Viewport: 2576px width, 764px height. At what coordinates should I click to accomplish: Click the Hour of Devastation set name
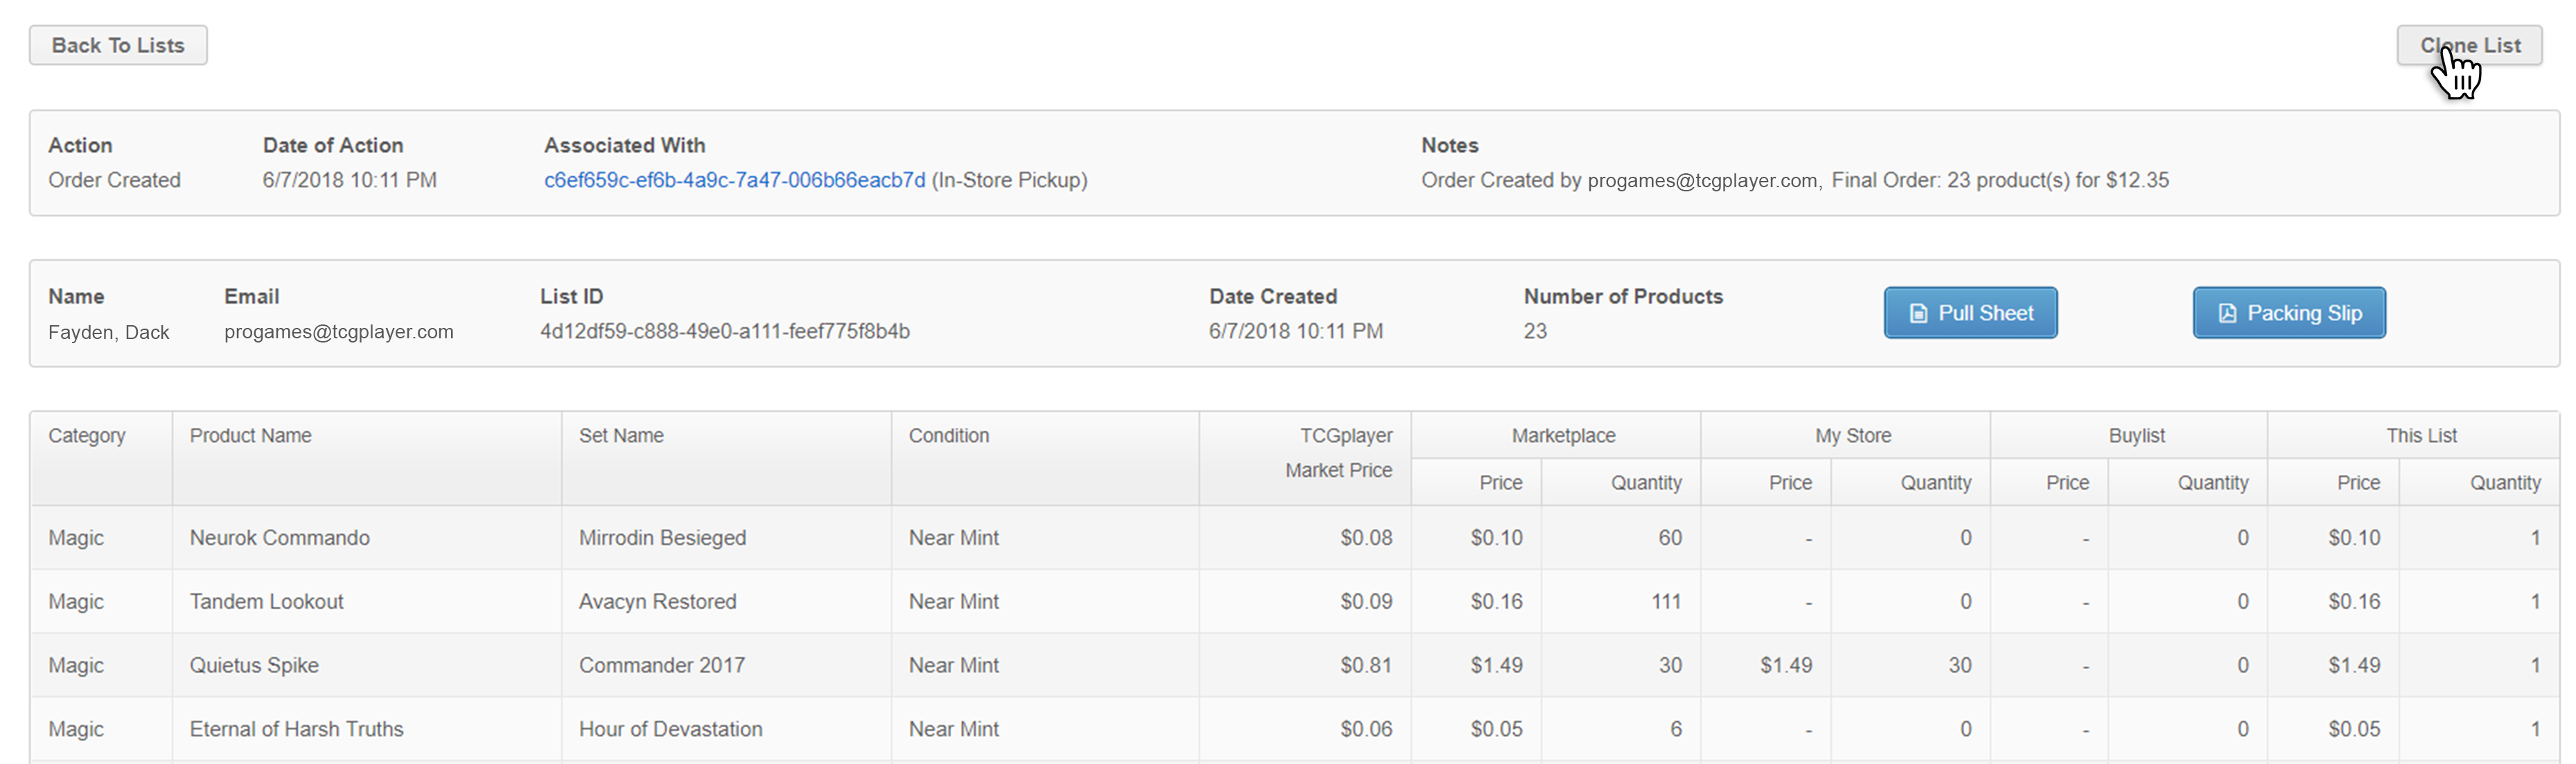coord(670,729)
